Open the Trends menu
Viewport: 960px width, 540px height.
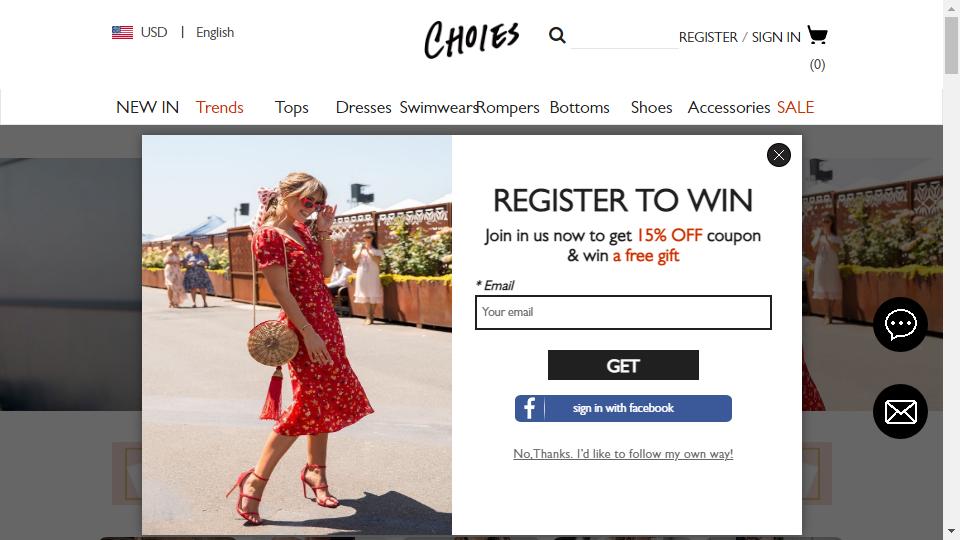pos(220,107)
